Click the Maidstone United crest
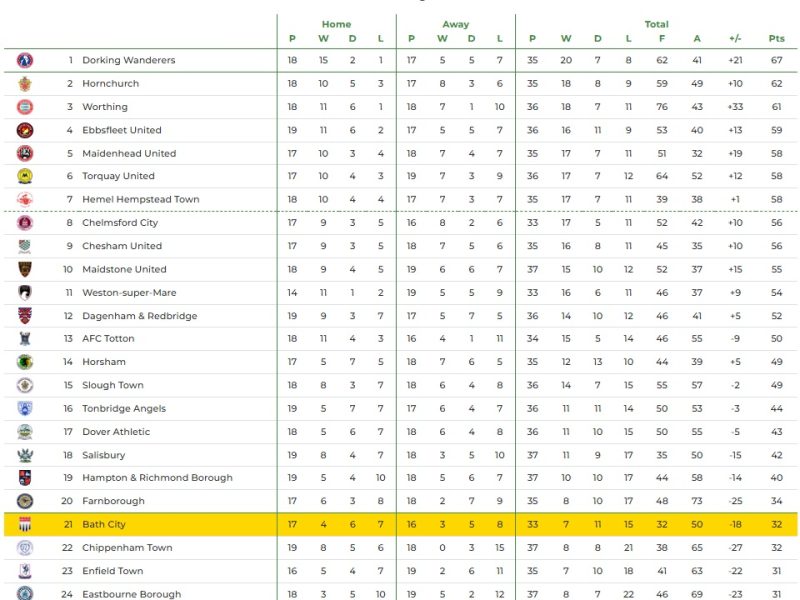The width and height of the screenshot is (800, 600). (25, 269)
